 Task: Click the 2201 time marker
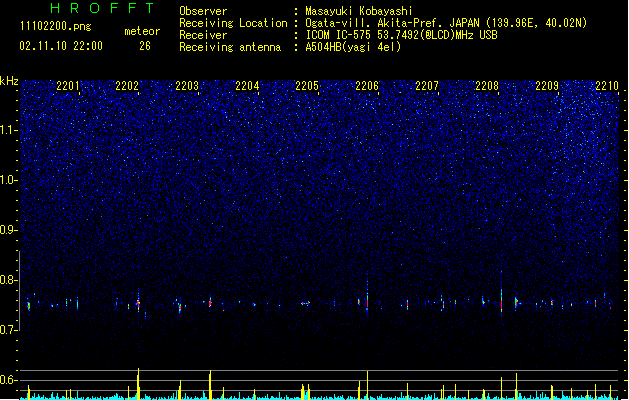tap(67, 86)
